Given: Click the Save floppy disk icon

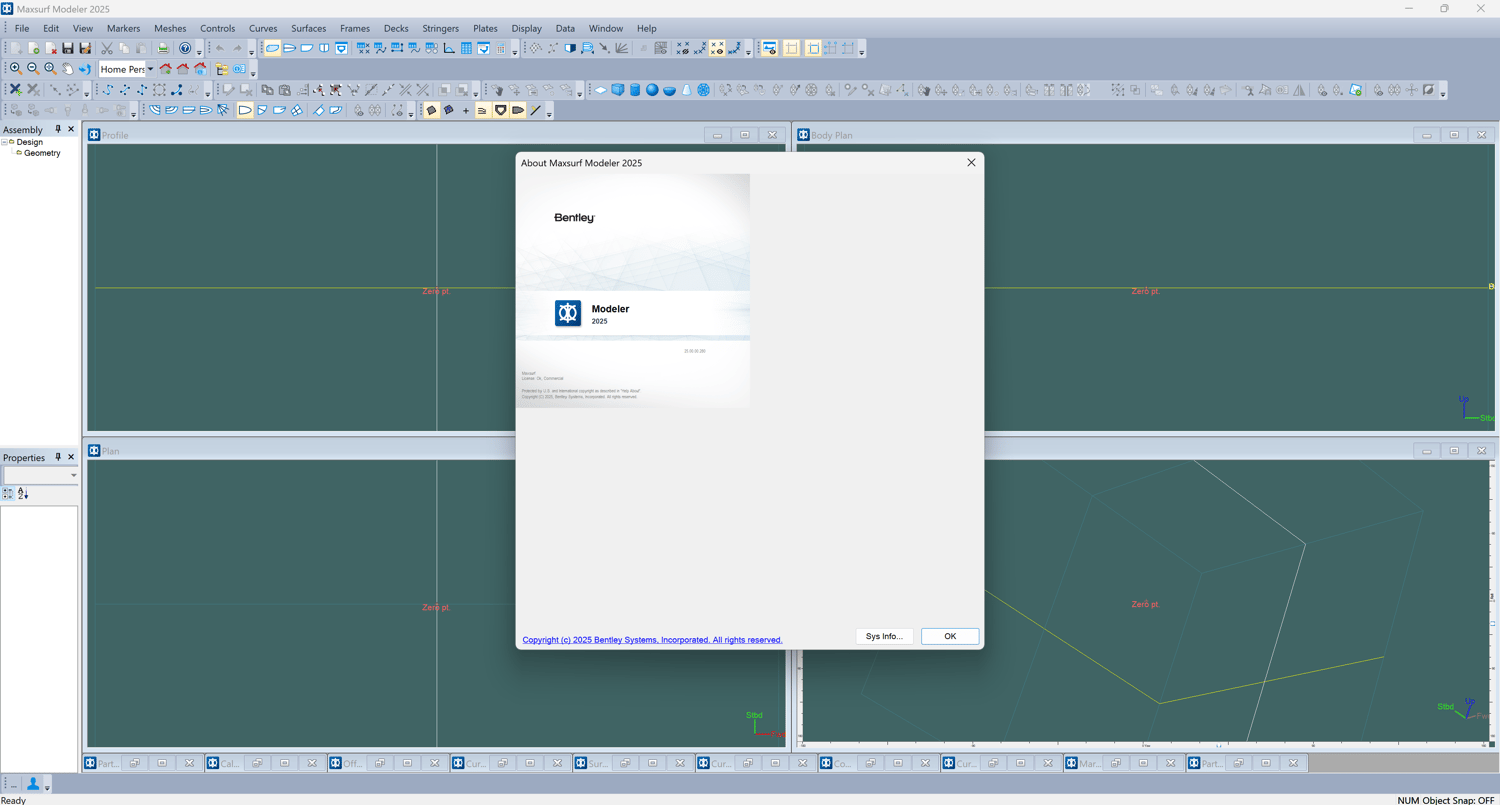Looking at the screenshot, I should coord(68,48).
